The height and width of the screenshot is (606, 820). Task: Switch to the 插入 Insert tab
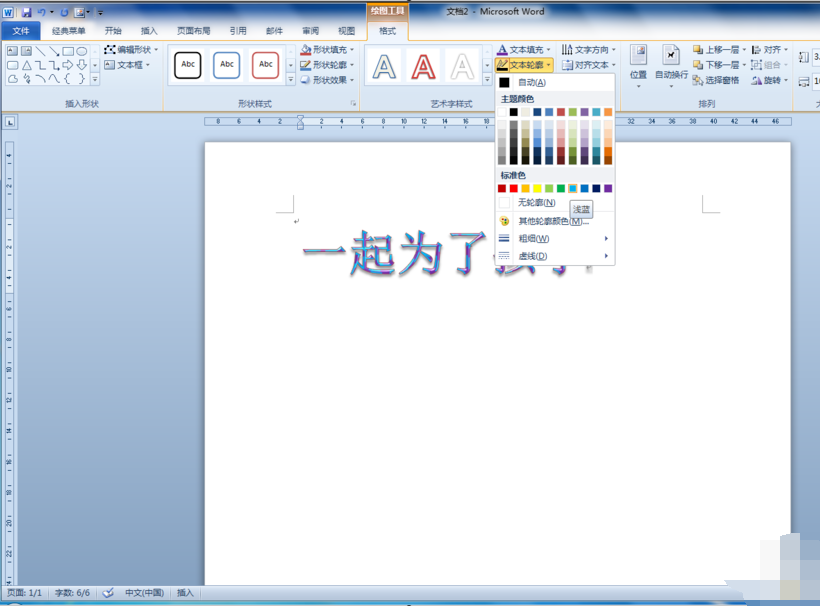(x=149, y=31)
